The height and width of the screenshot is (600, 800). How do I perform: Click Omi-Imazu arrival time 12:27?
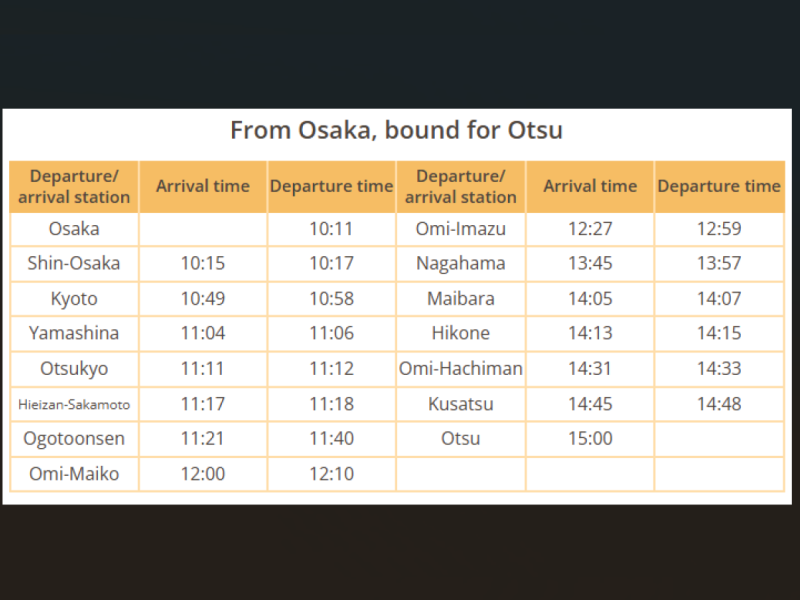pyautogui.click(x=590, y=229)
